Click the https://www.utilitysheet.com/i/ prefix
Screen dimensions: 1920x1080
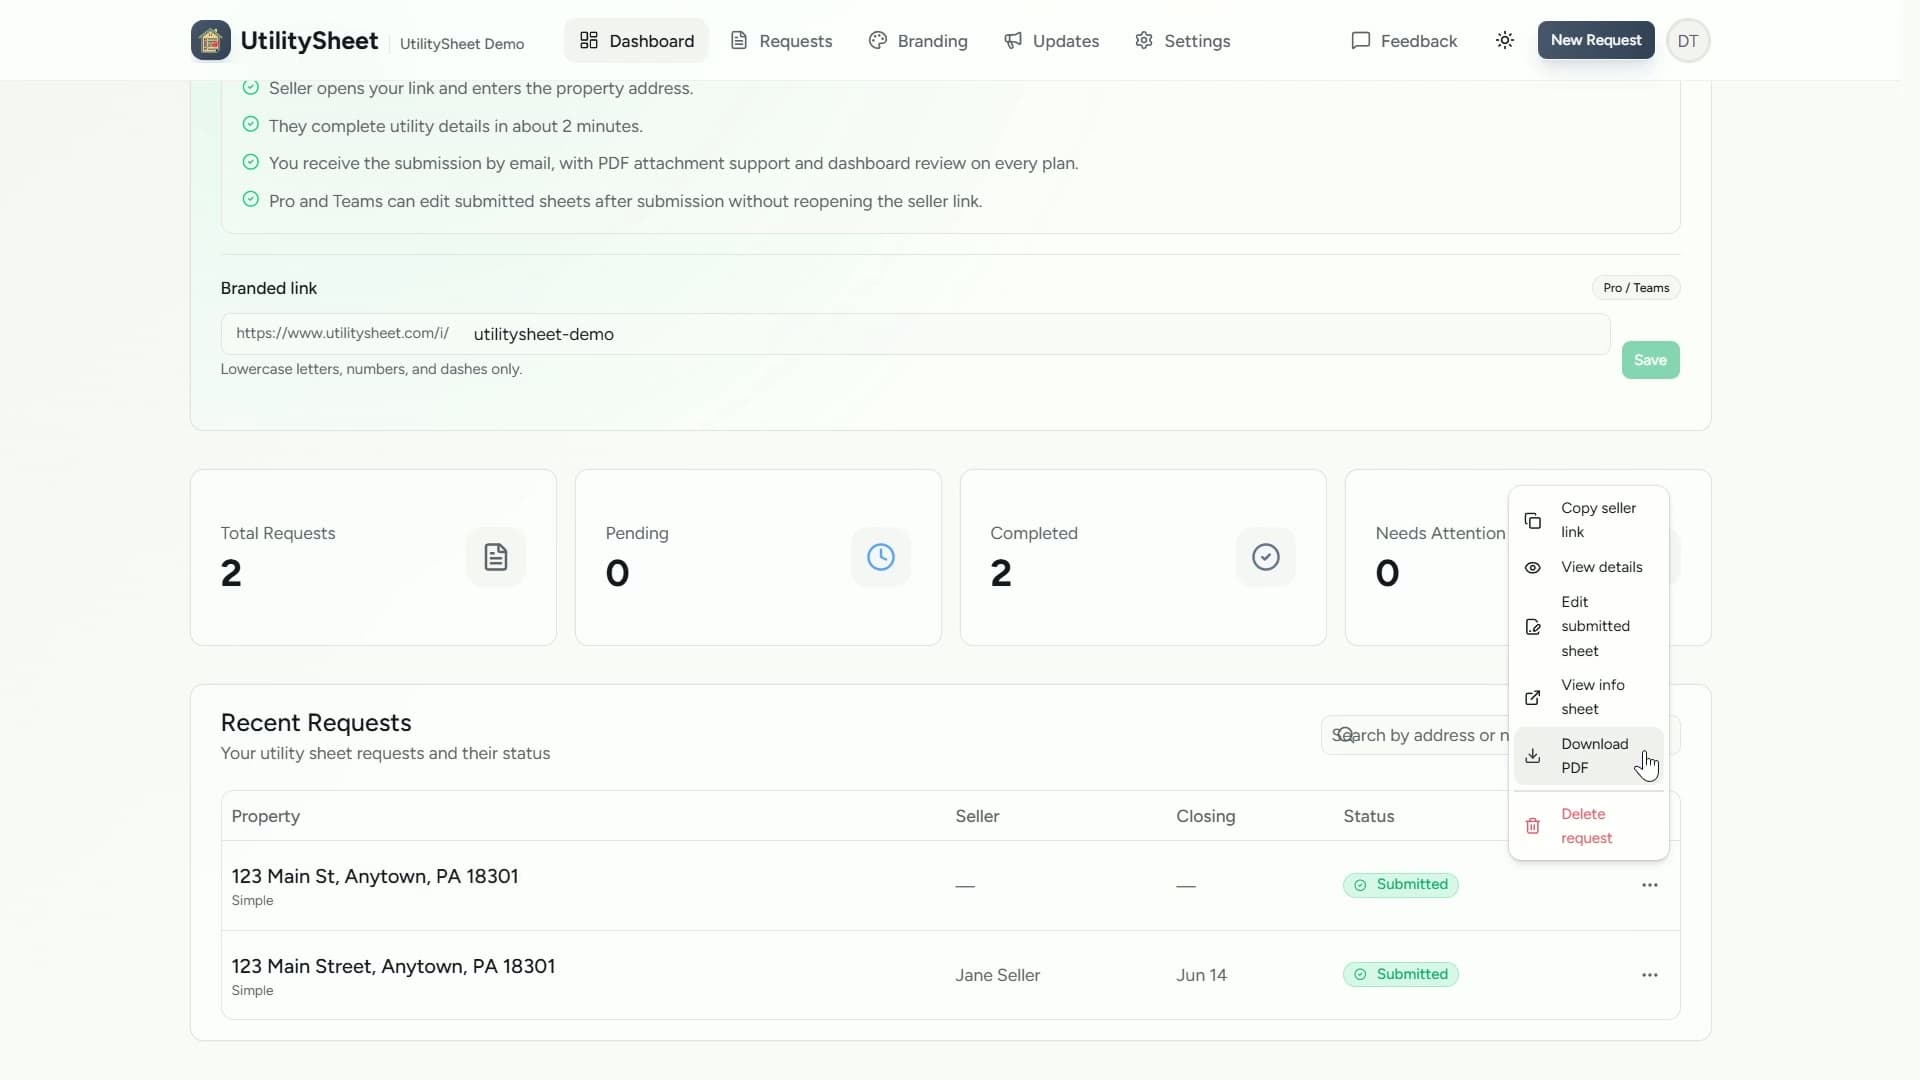point(342,333)
